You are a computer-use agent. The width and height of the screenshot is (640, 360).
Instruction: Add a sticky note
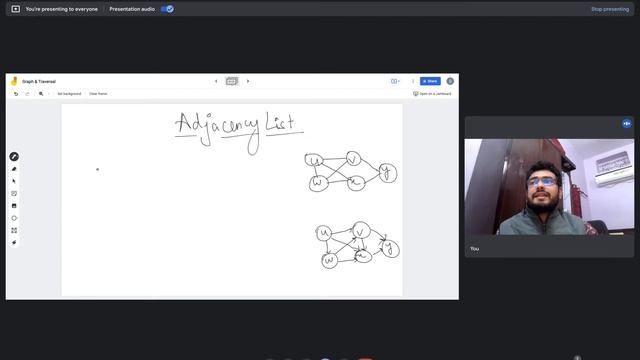[x=14, y=193]
